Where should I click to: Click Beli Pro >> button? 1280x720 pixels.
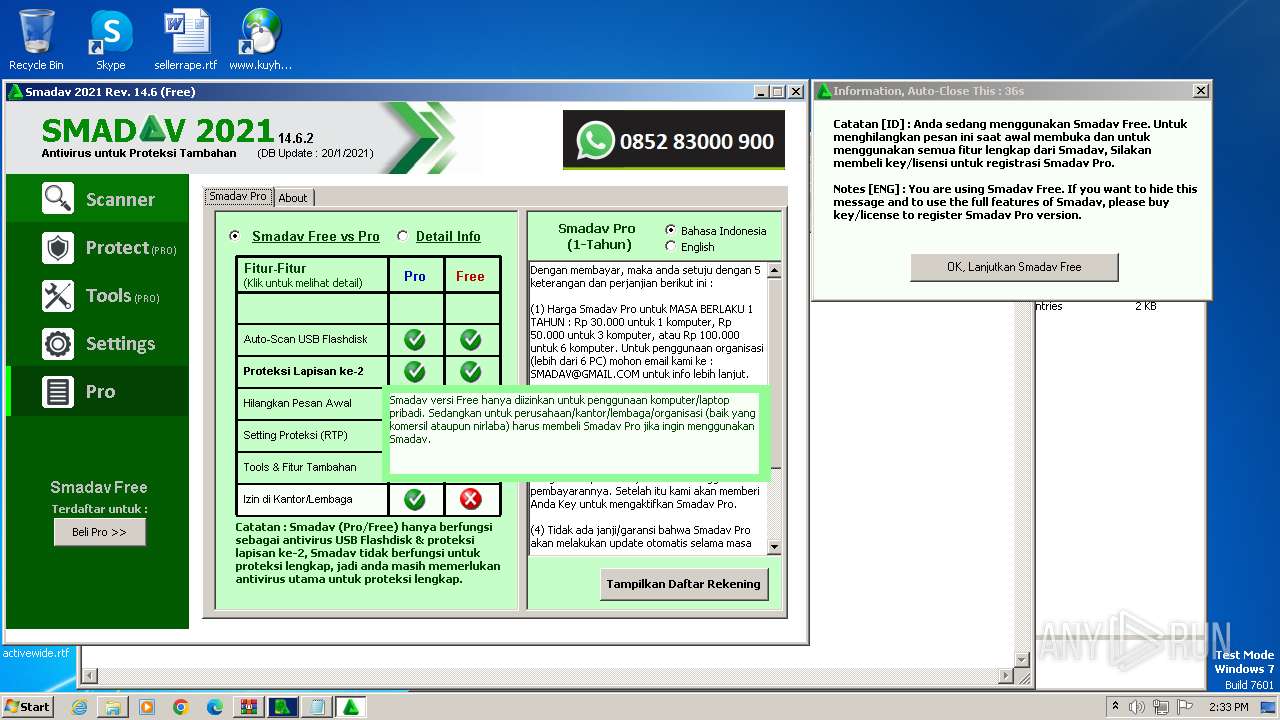click(x=99, y=532)
